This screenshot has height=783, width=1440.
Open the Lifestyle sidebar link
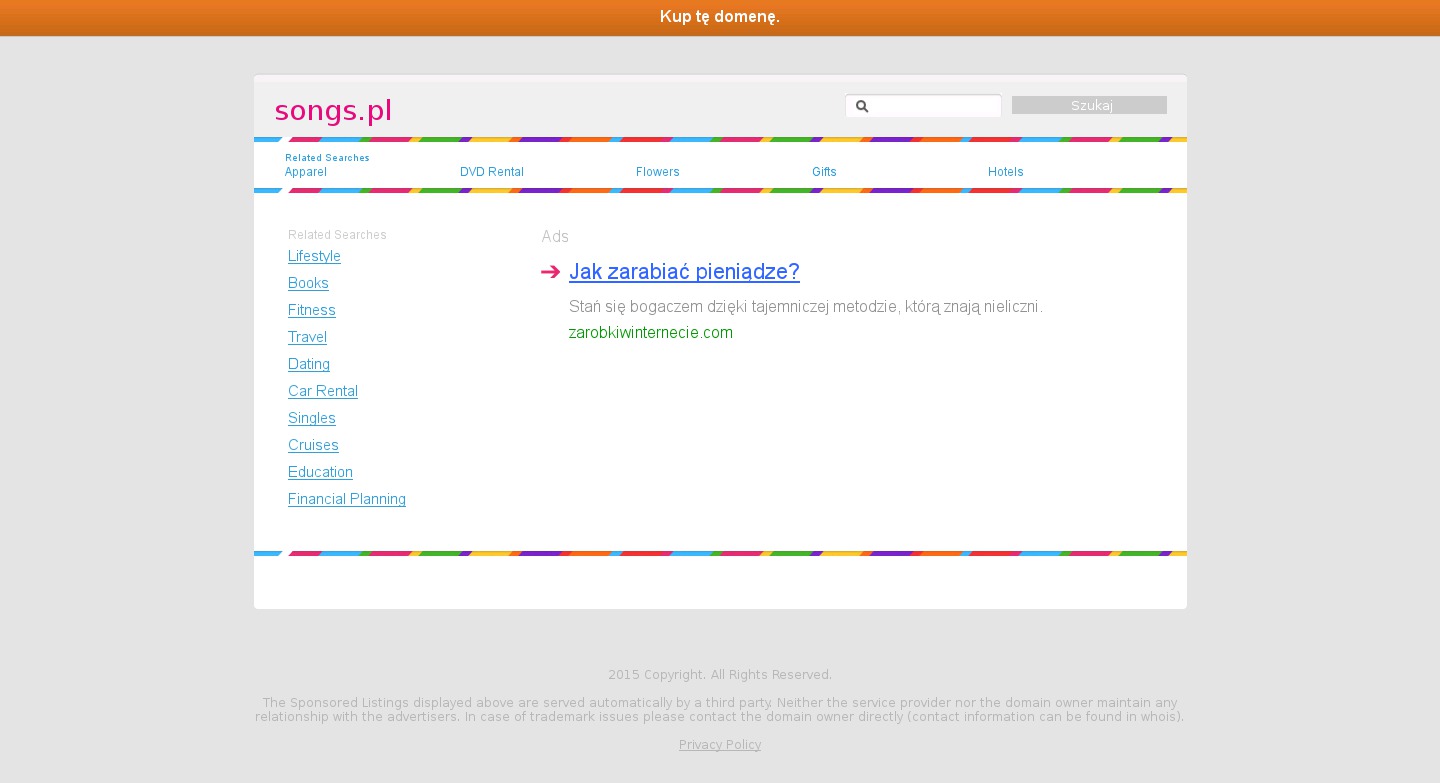click(x=314, y=256)
